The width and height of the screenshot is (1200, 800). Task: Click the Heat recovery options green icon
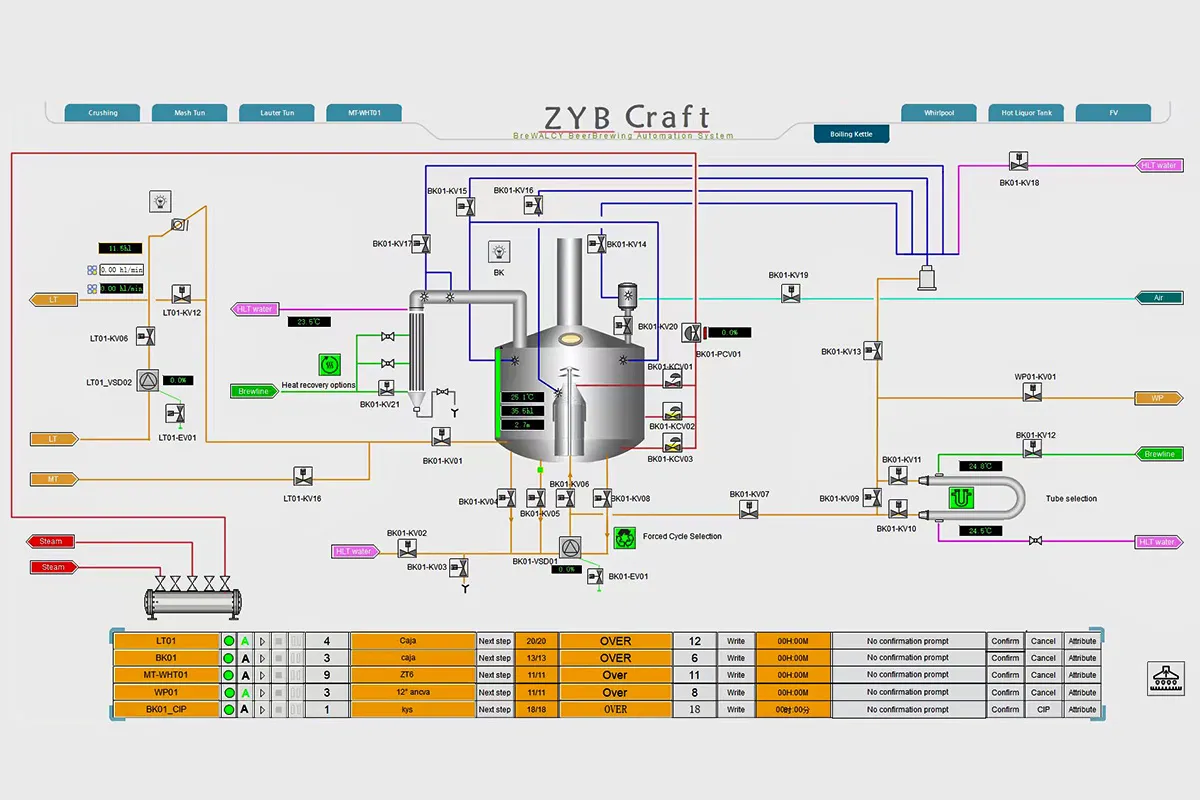click(x=330, y=365)
